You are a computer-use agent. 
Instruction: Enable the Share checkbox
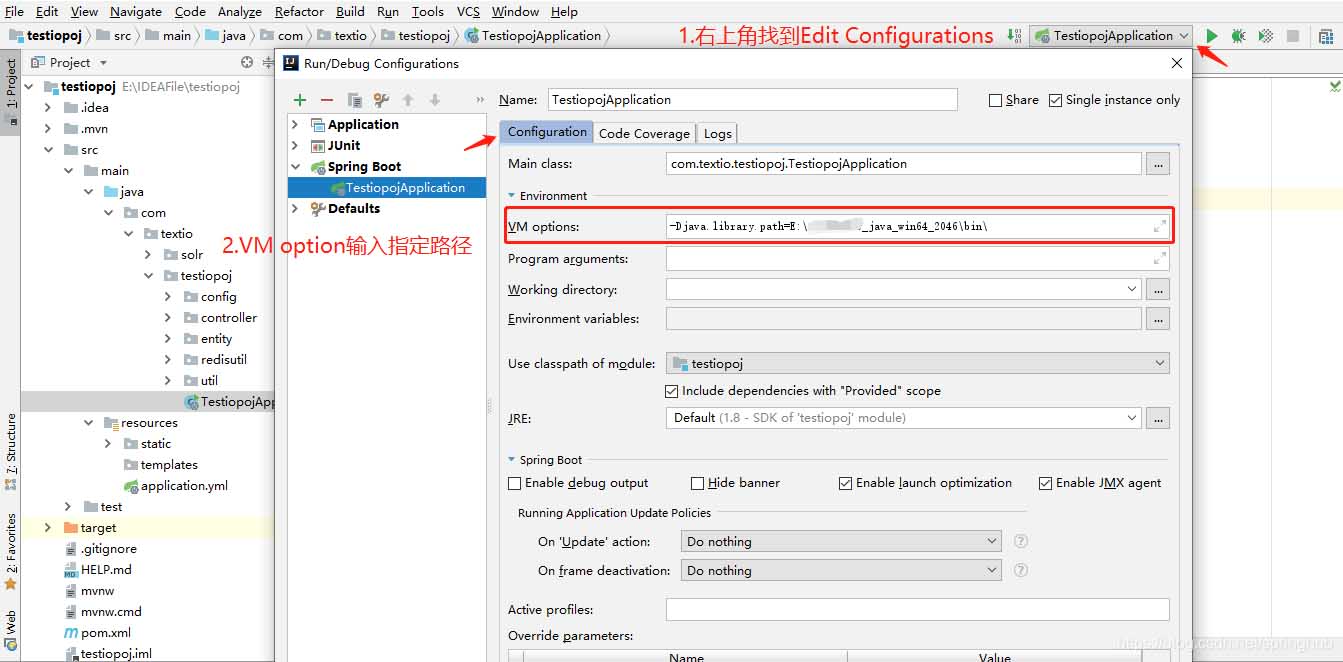tap(994, 100)
